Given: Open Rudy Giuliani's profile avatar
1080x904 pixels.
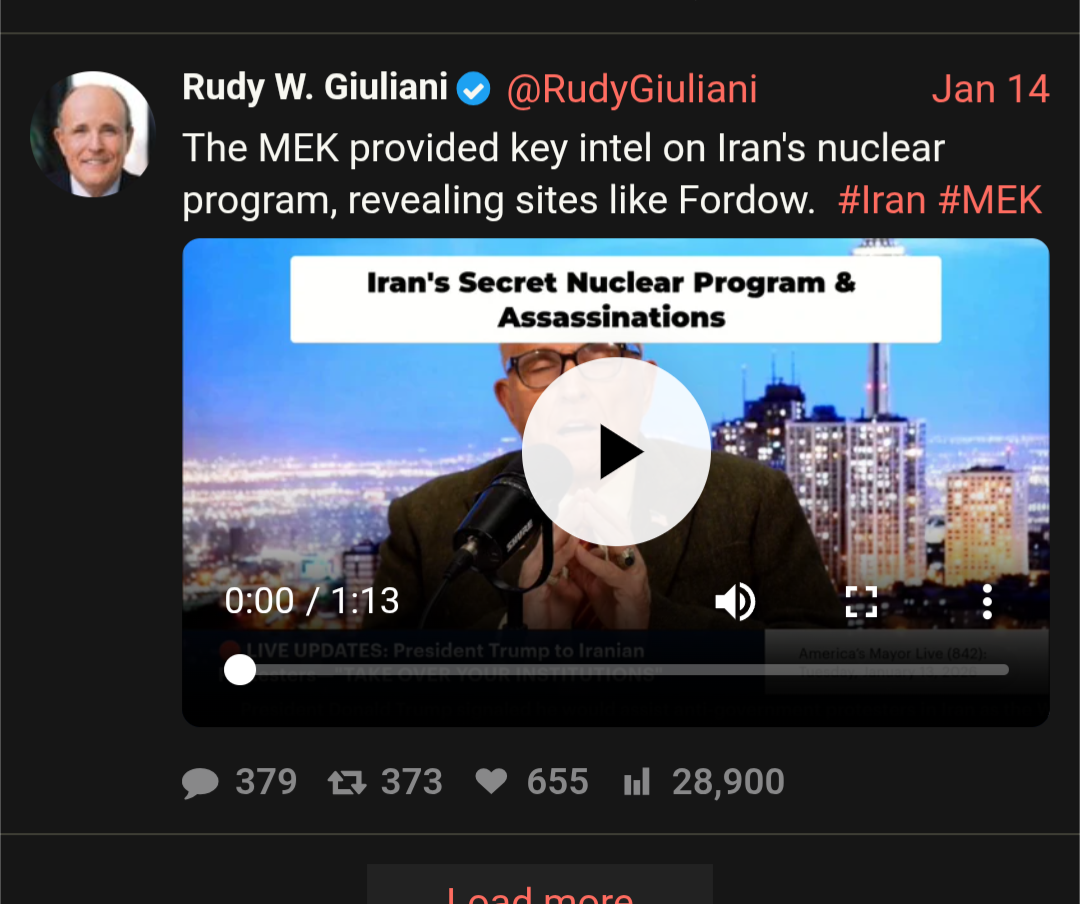Looking at the screenshot, I should 93,134.
